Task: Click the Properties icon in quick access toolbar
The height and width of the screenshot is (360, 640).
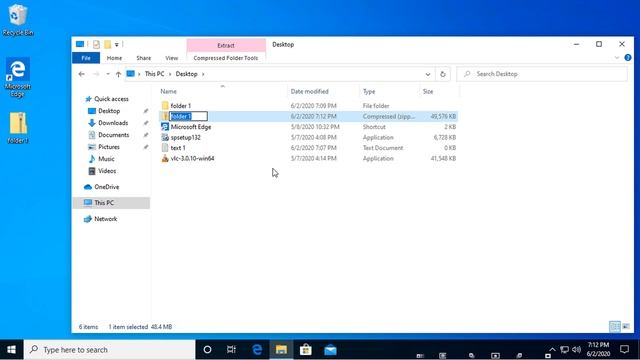Action: 96,44
